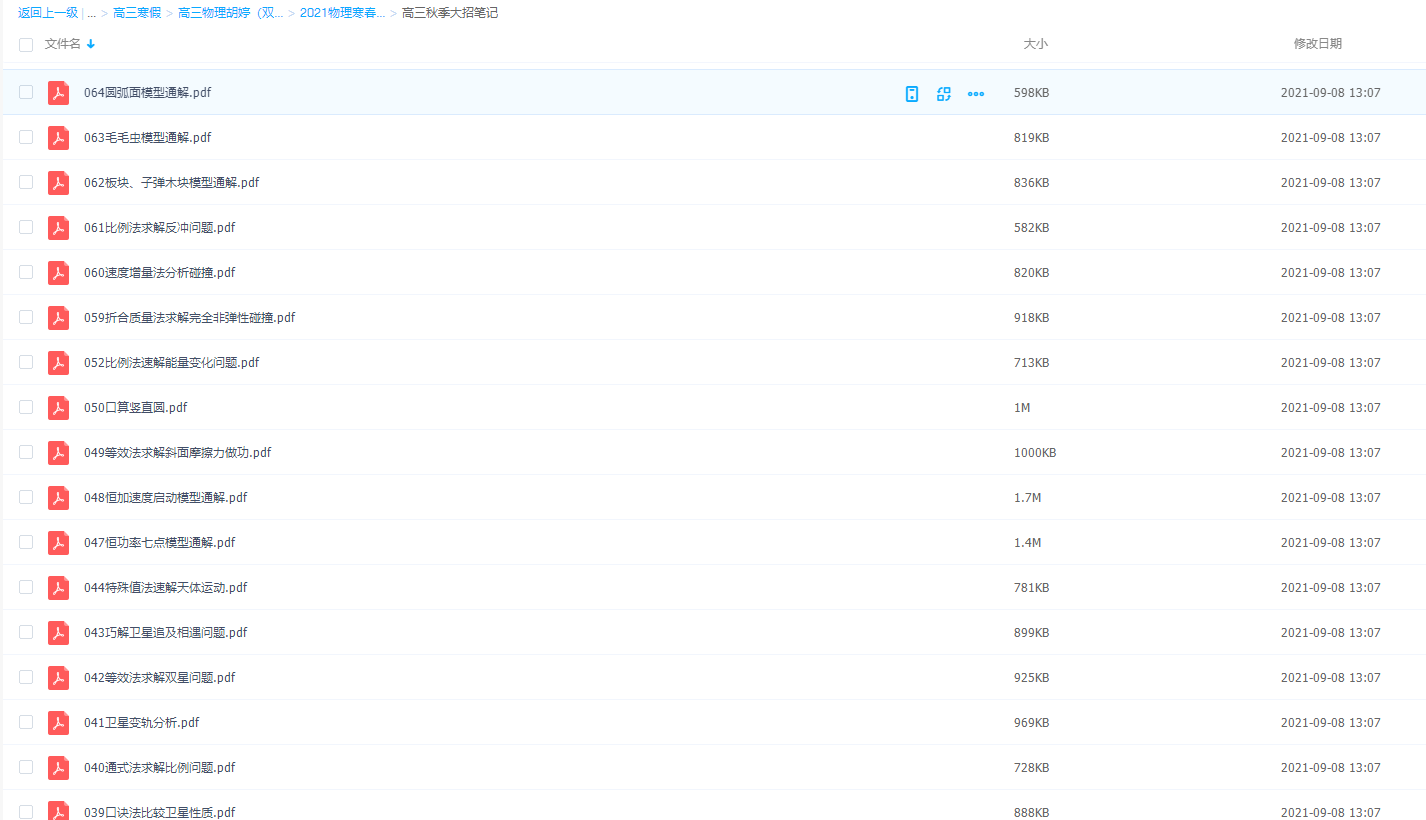Click the PDF icon of 050口算竖直圆.pdf
The width and height of the screenshot is (1426, 820).
click(59, 408)
